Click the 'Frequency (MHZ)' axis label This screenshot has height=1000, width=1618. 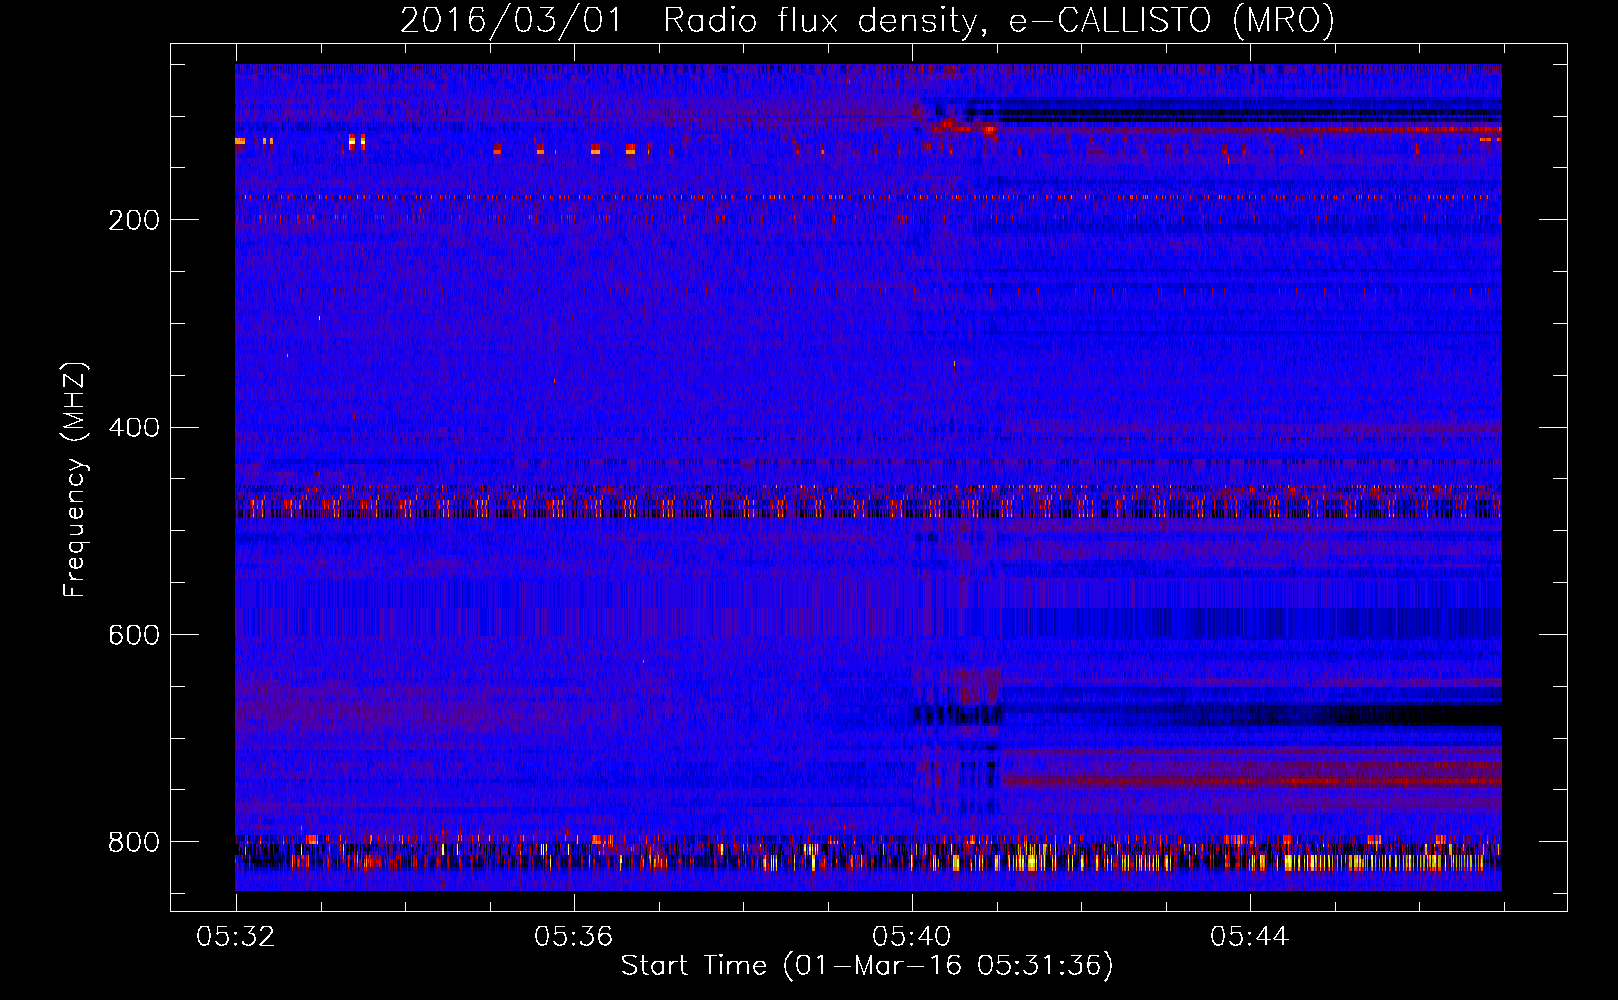tap(75, 480)
